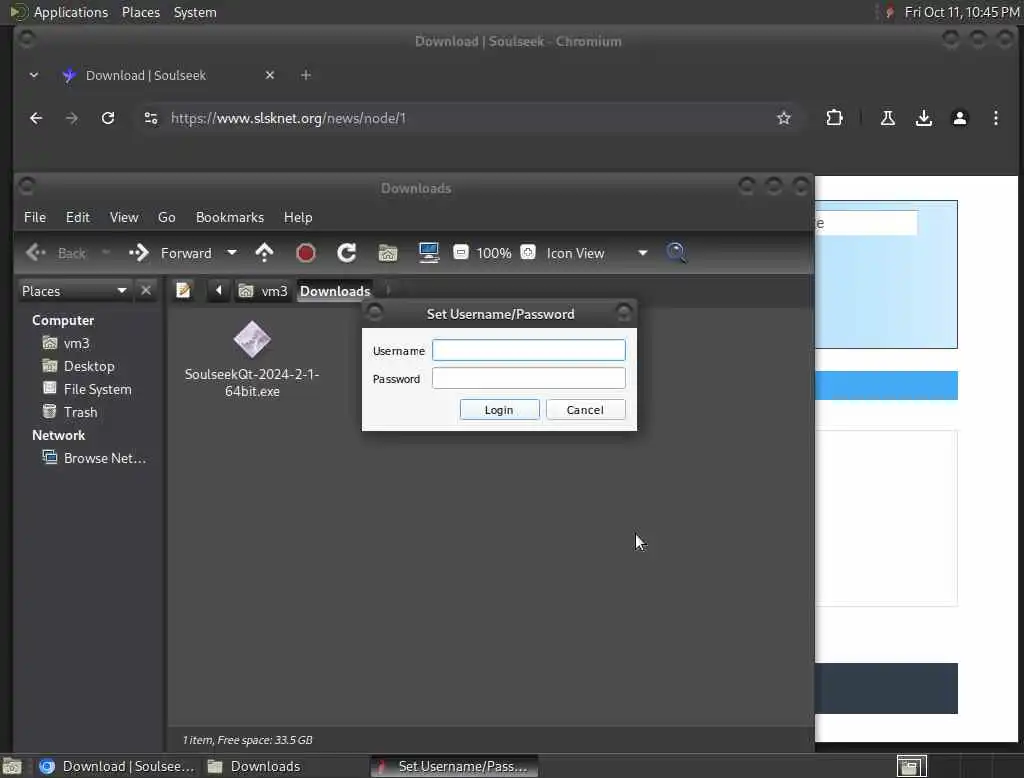Viewport: 1024px width, 778px height.
Task: Go Back in the Downloads file manager
Action: (x=56, y=253)
